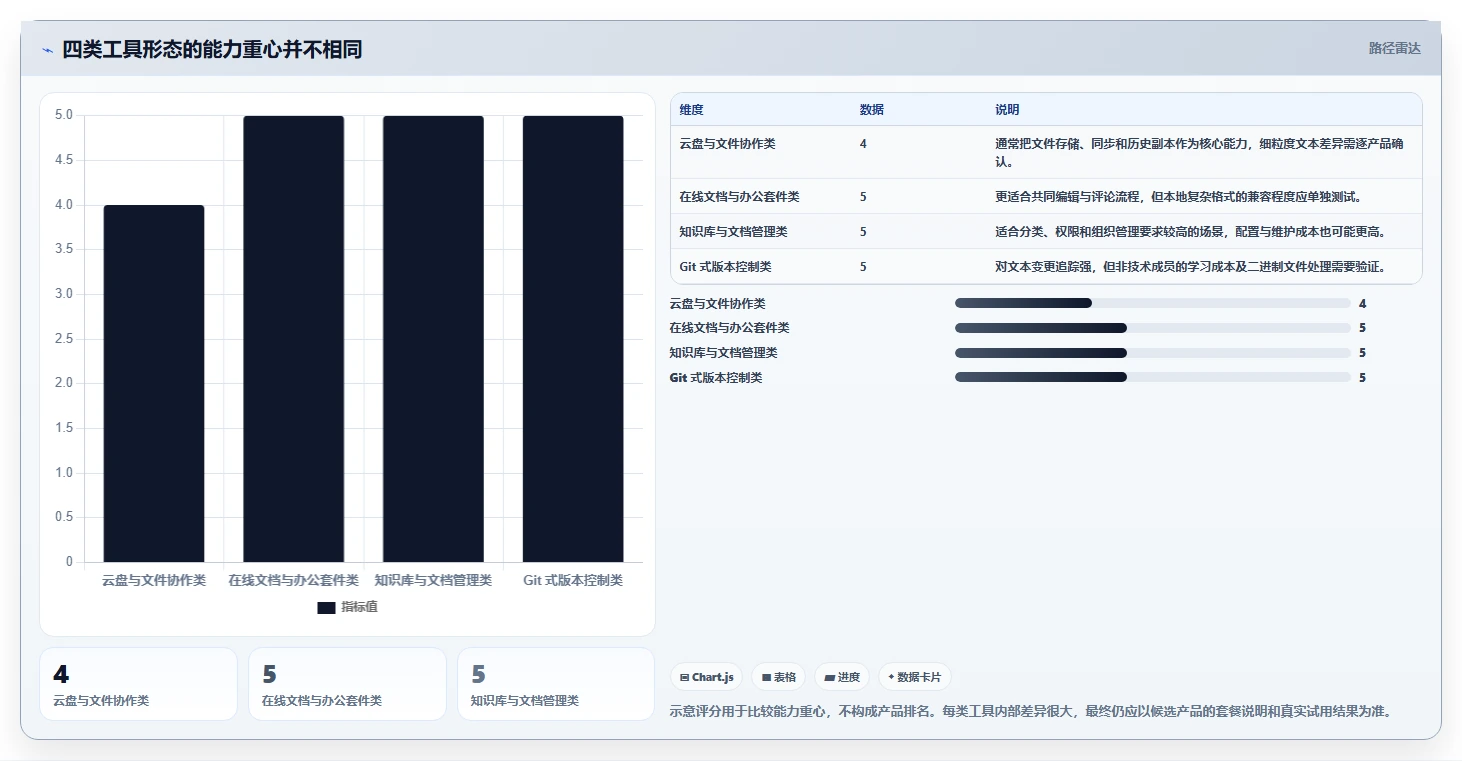Screen dimensions: 1462x761
Task: Click the lightning icon beside the title
Action: click(48, 50)
